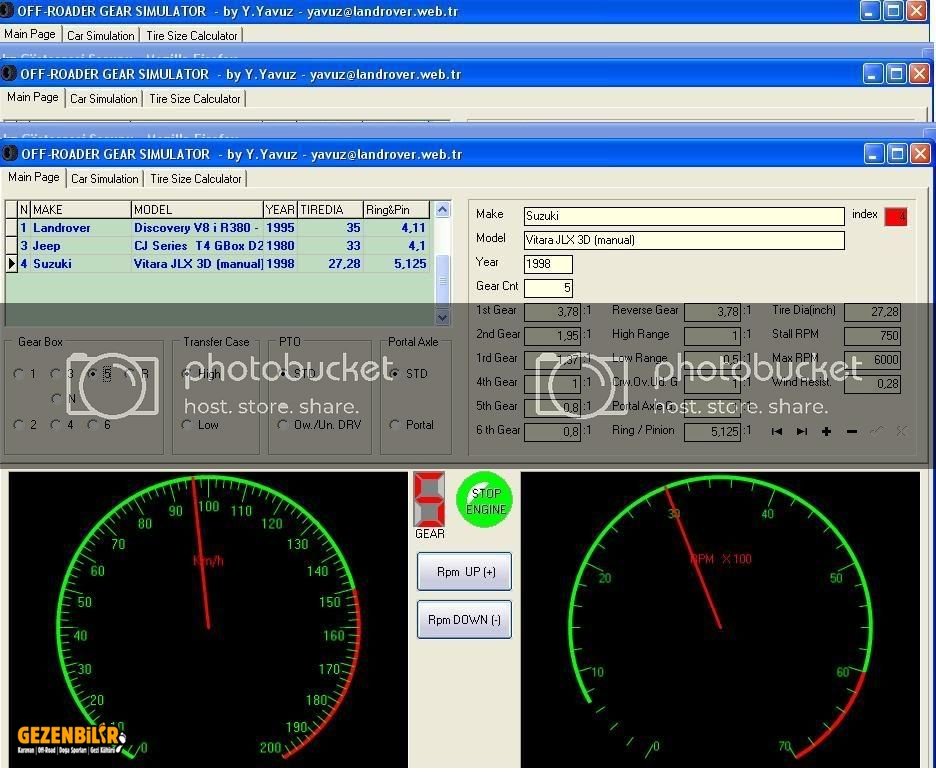Click the Reverse Gear ratio field
The image size is (936, 772).
tap(712, 312)
